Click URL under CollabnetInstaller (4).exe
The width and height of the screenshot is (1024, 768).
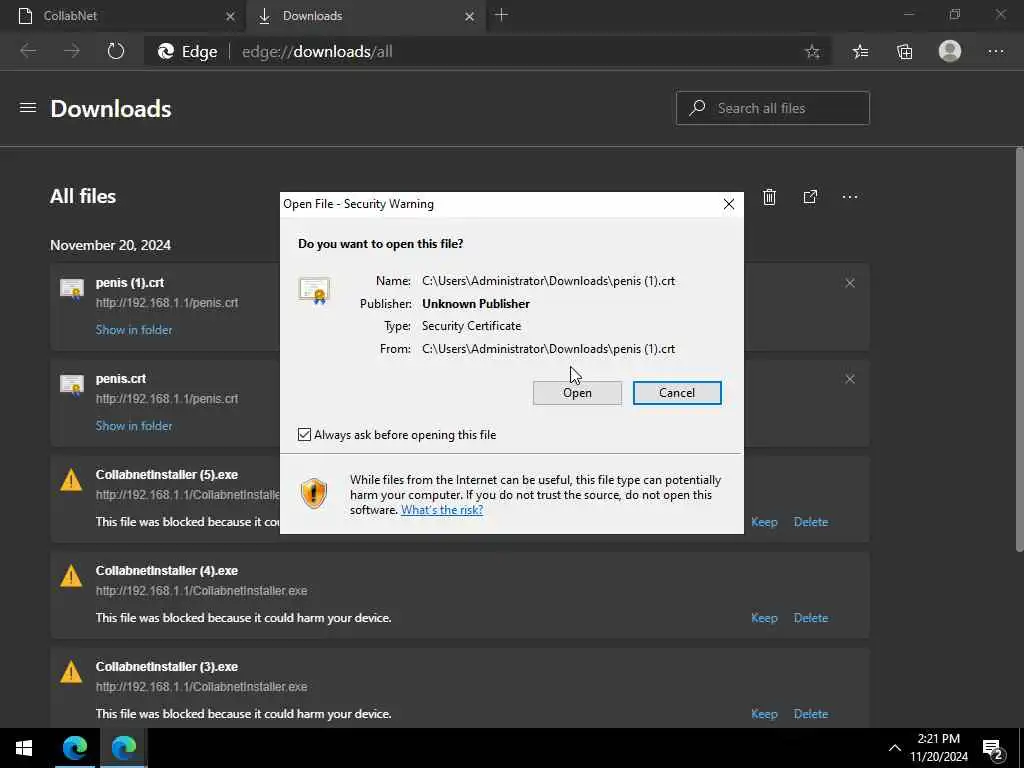tap(201, 591)
